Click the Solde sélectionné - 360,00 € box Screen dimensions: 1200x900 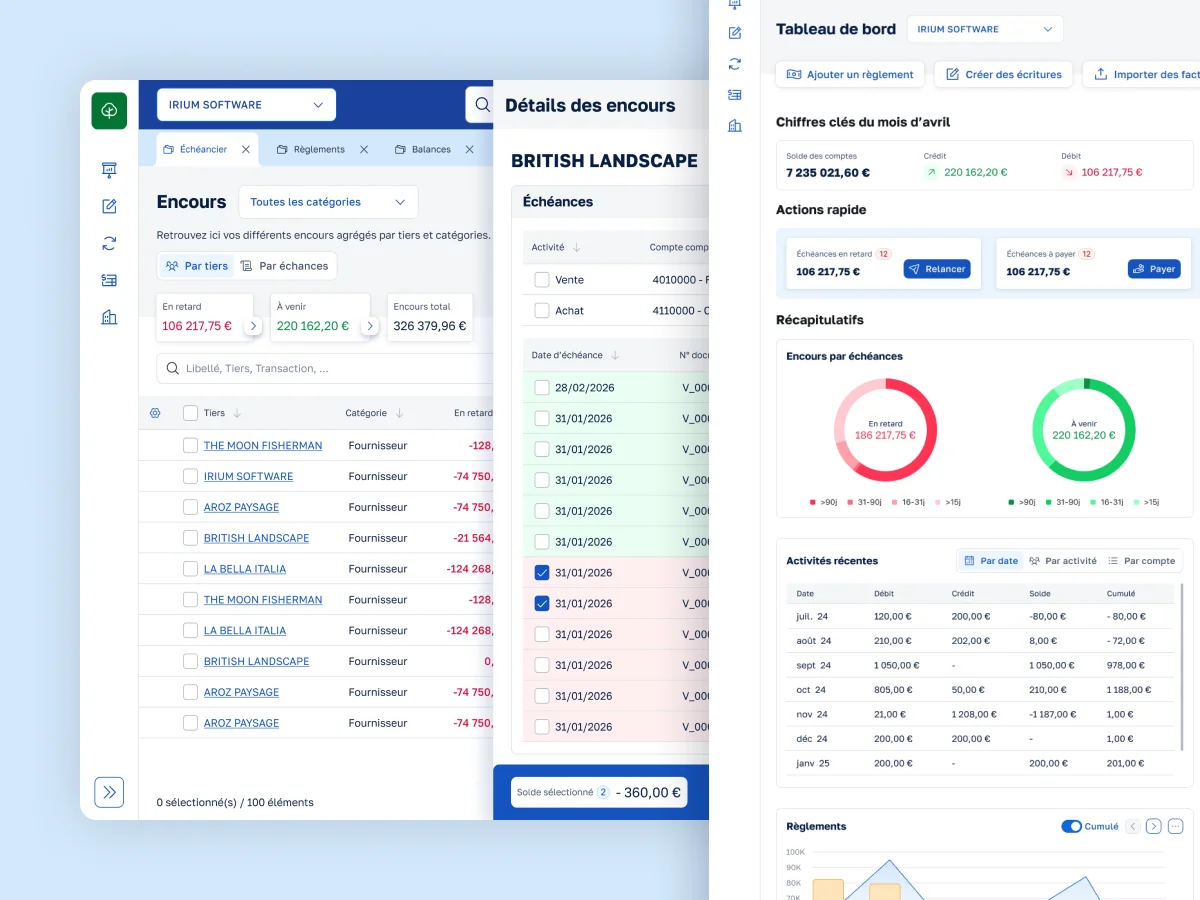(x=599, y=792)
